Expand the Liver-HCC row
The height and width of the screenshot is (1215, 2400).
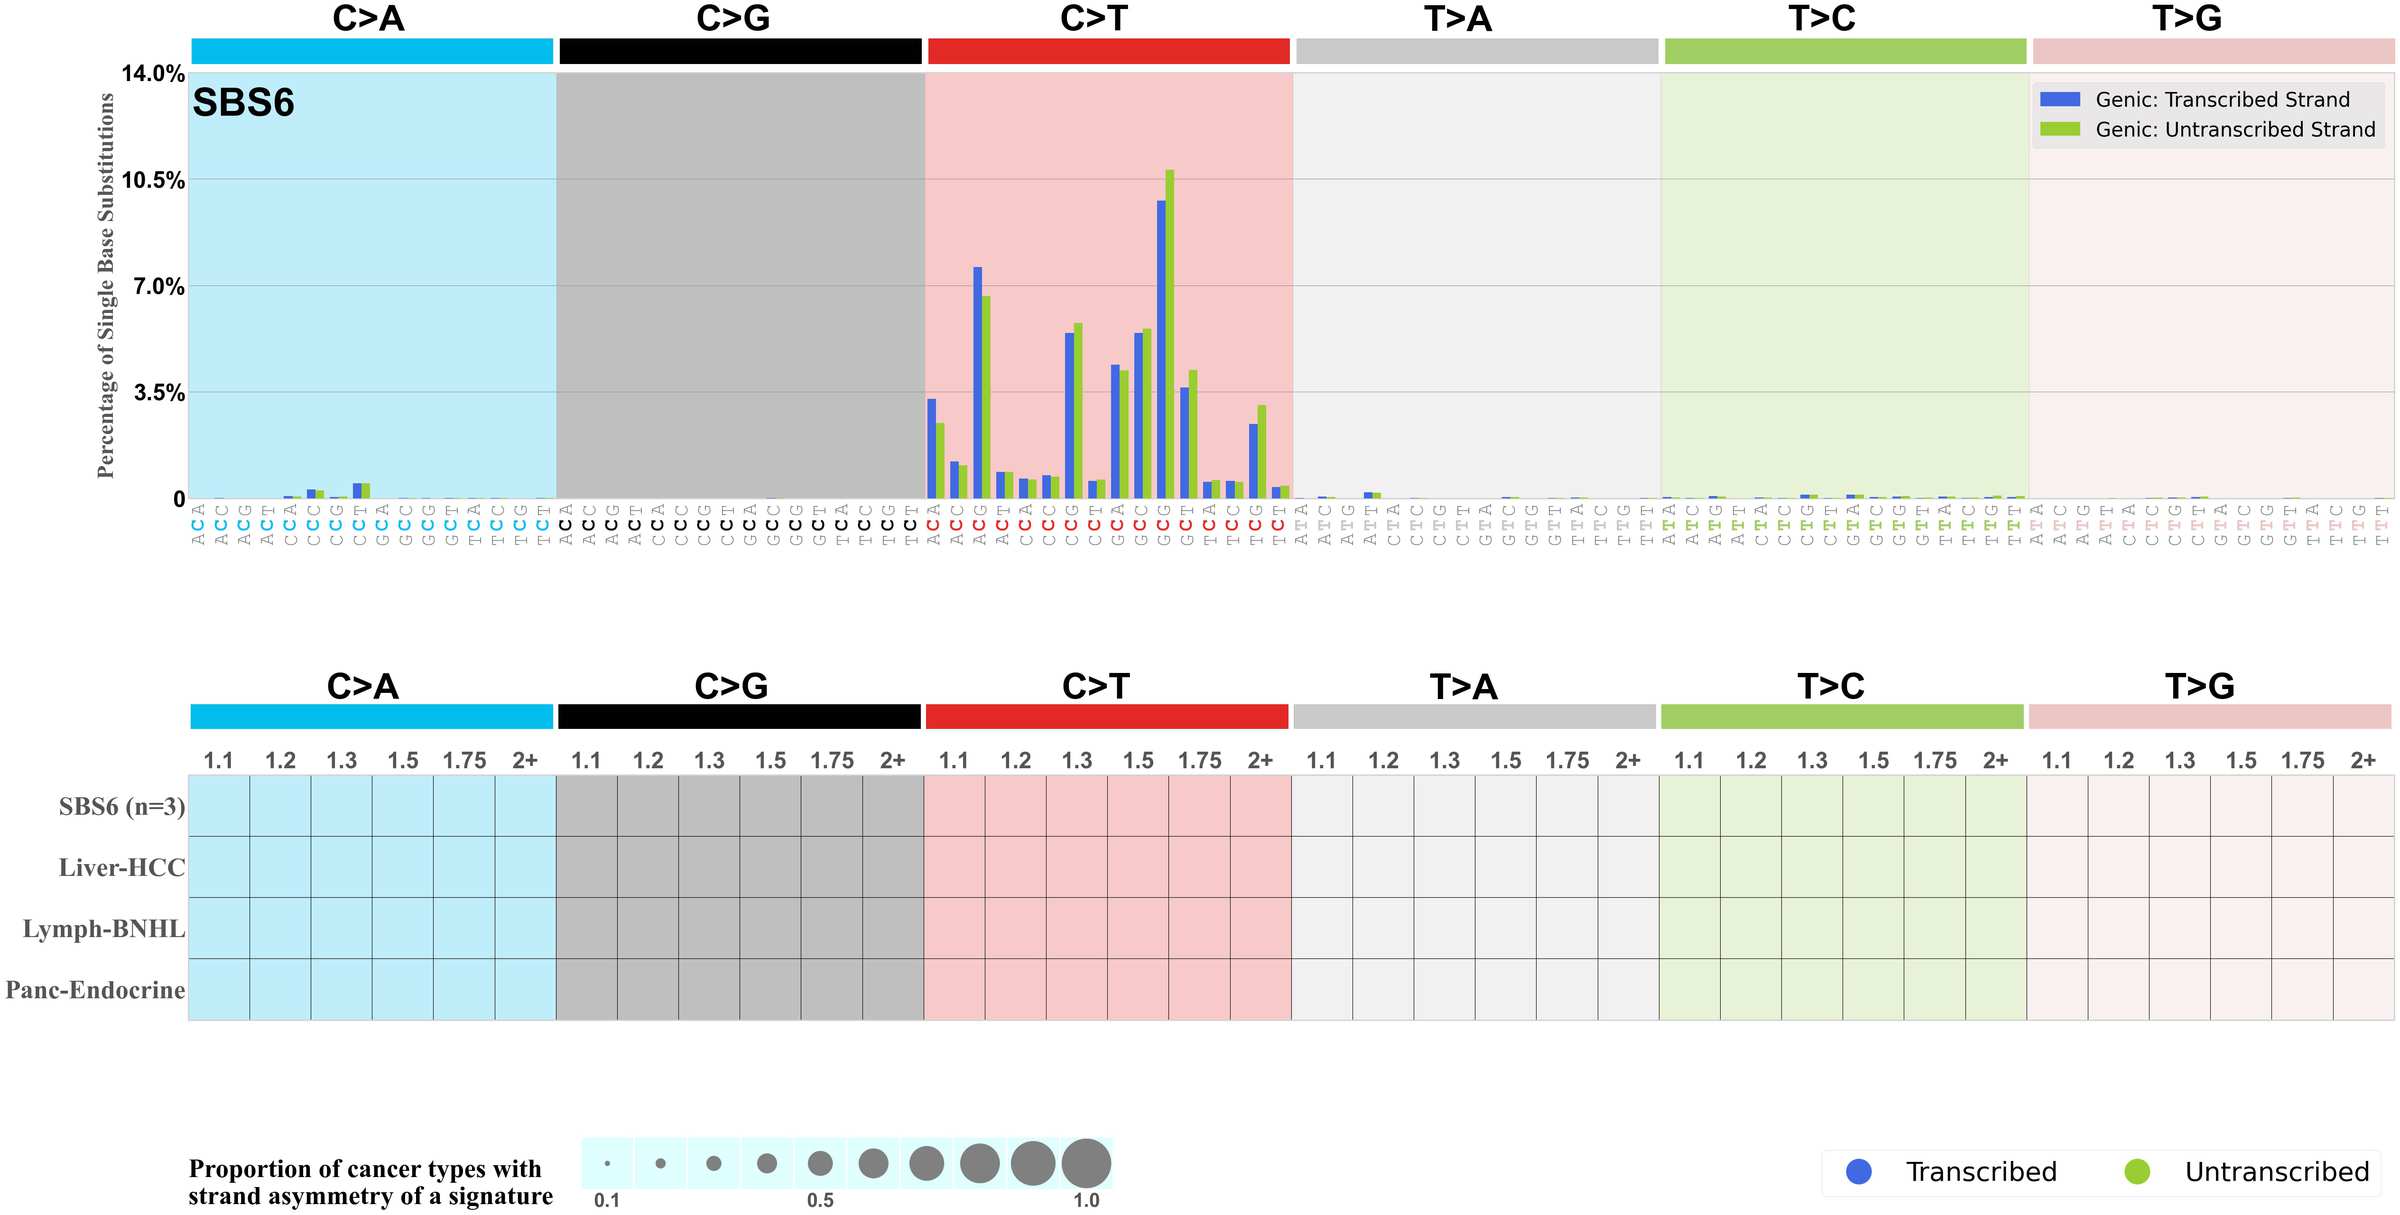click(x=122, y=868)
